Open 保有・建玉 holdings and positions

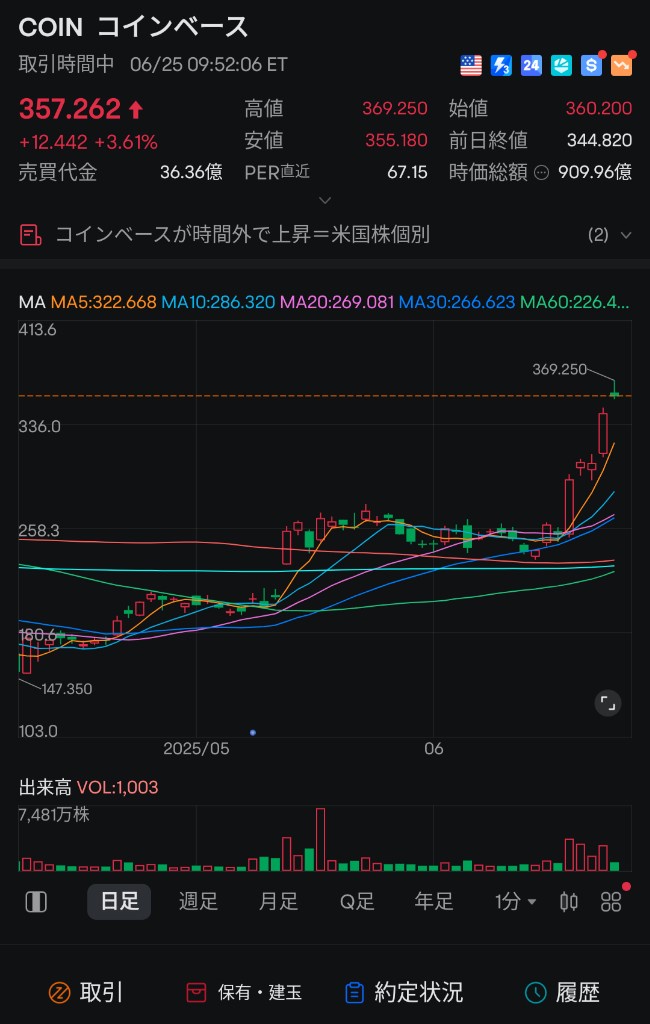point(244,993)
